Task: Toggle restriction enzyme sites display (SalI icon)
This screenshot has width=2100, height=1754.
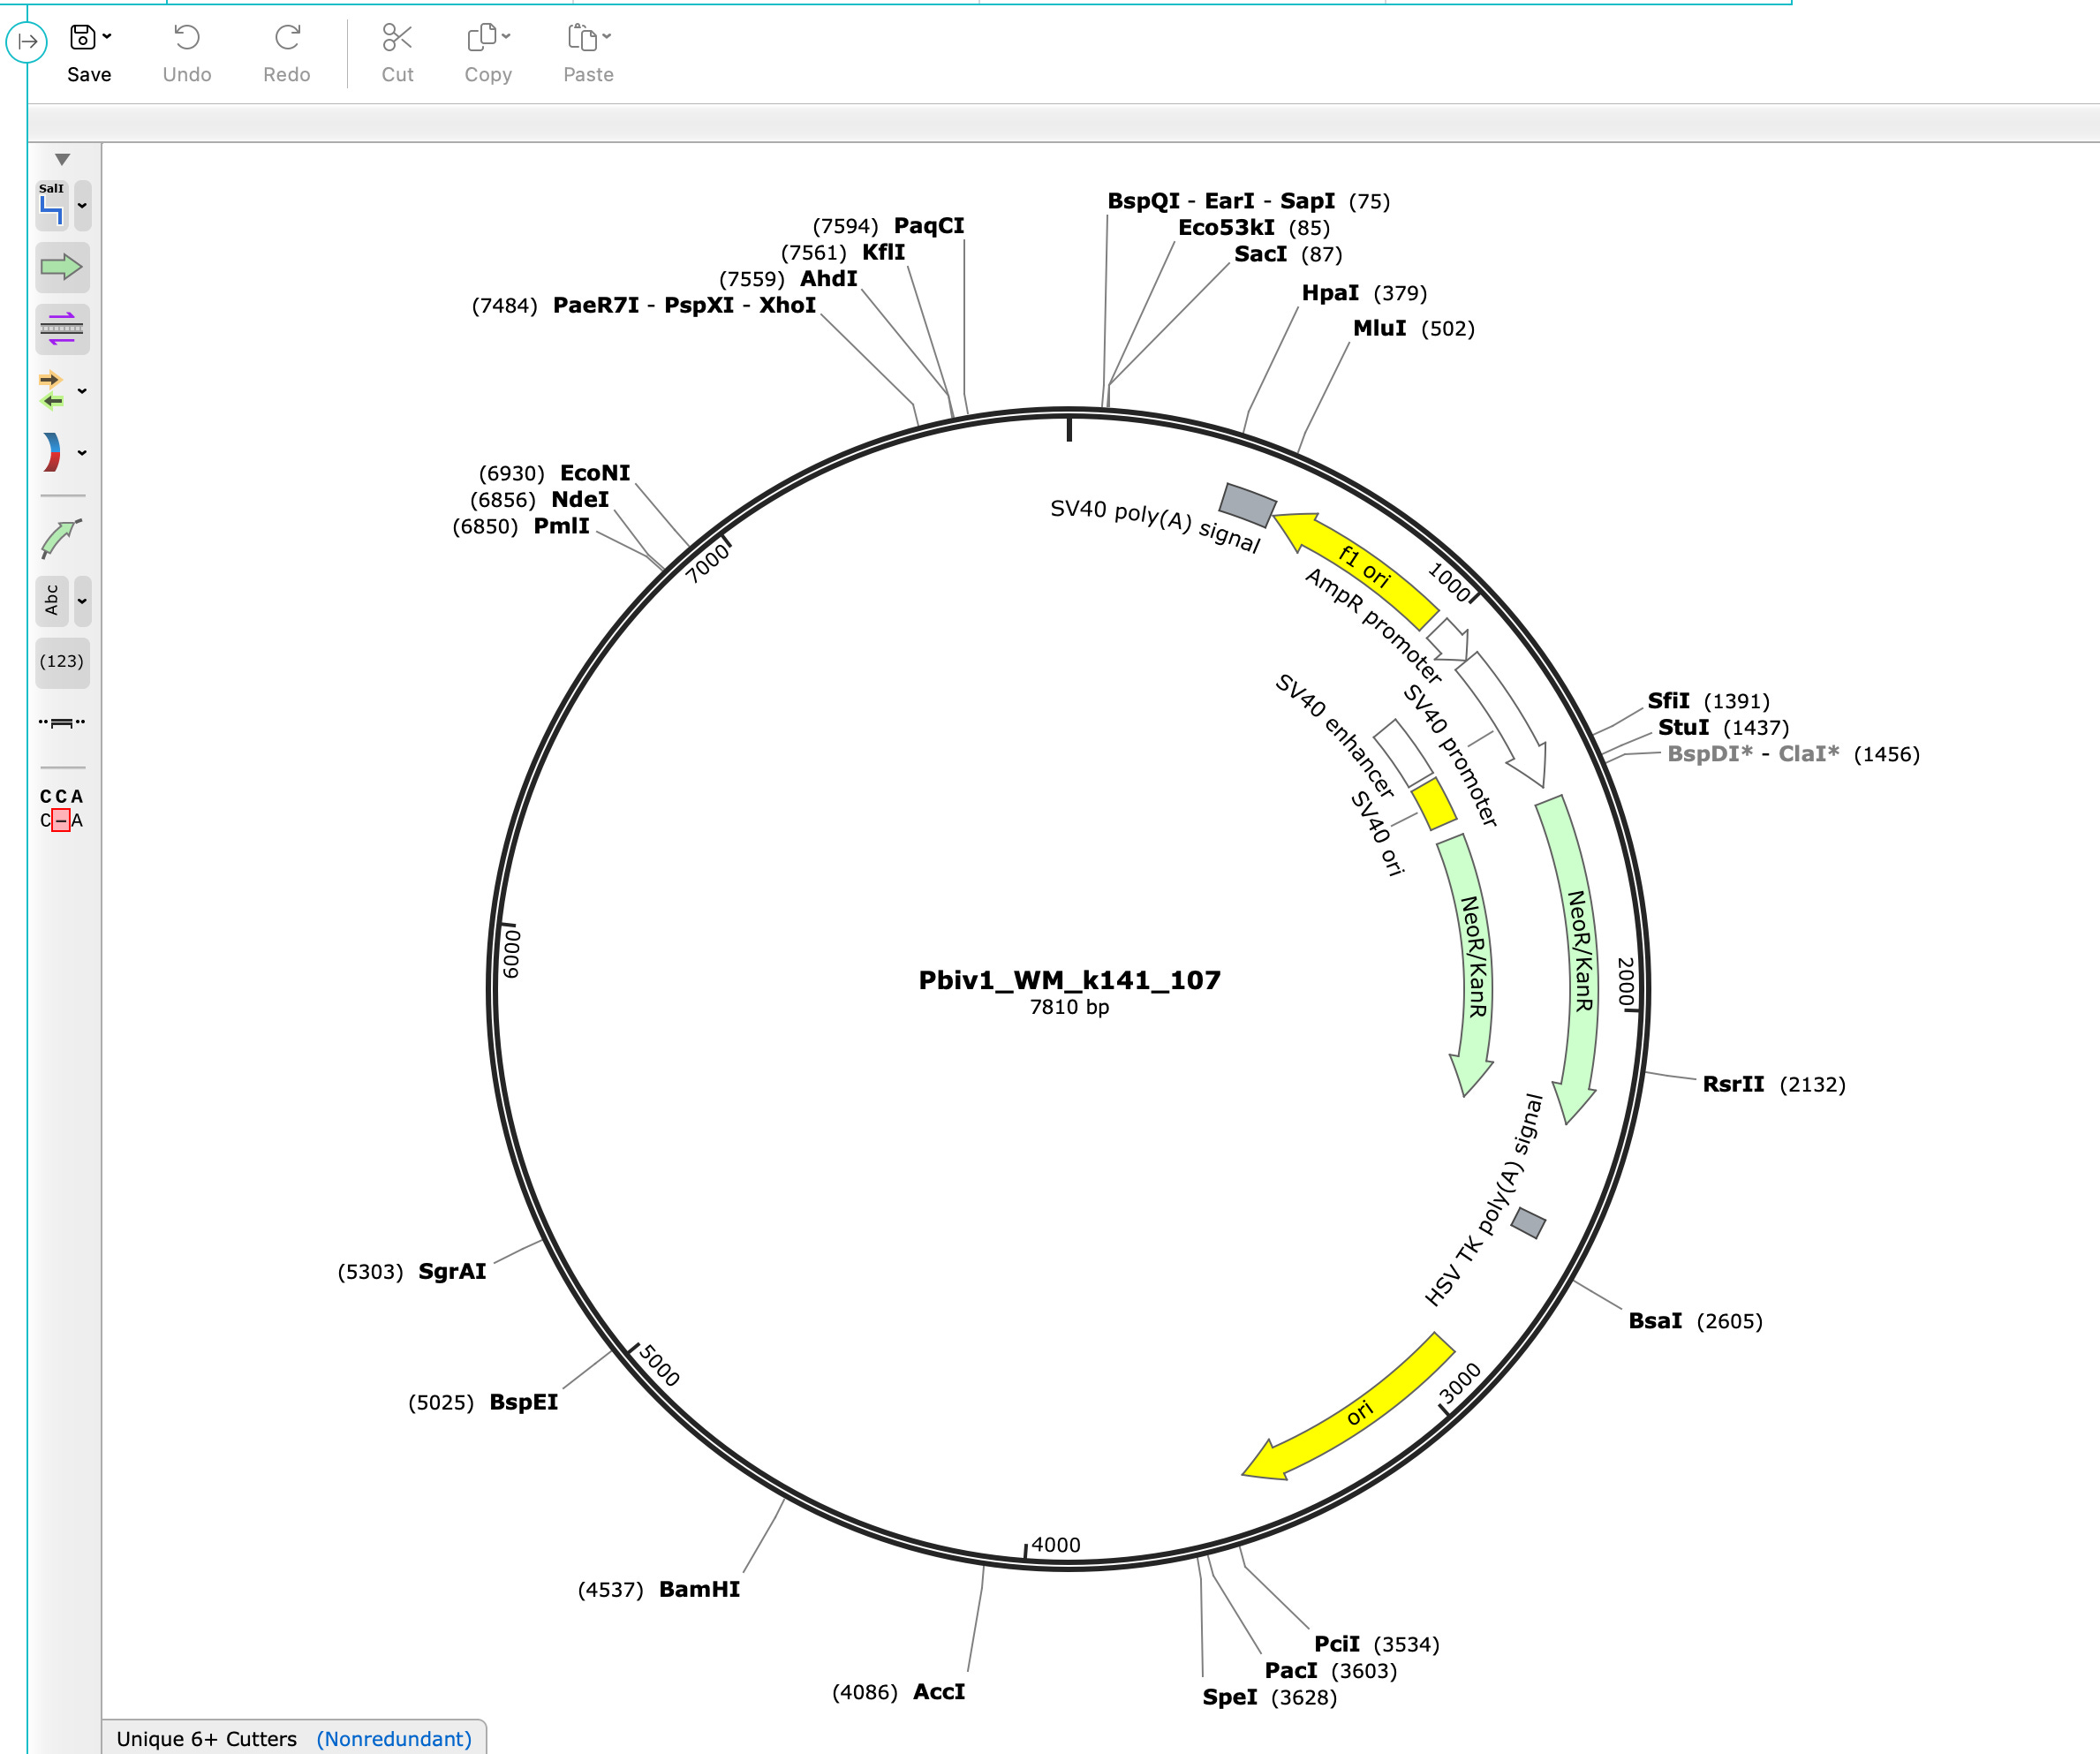Action: [52, 204]
